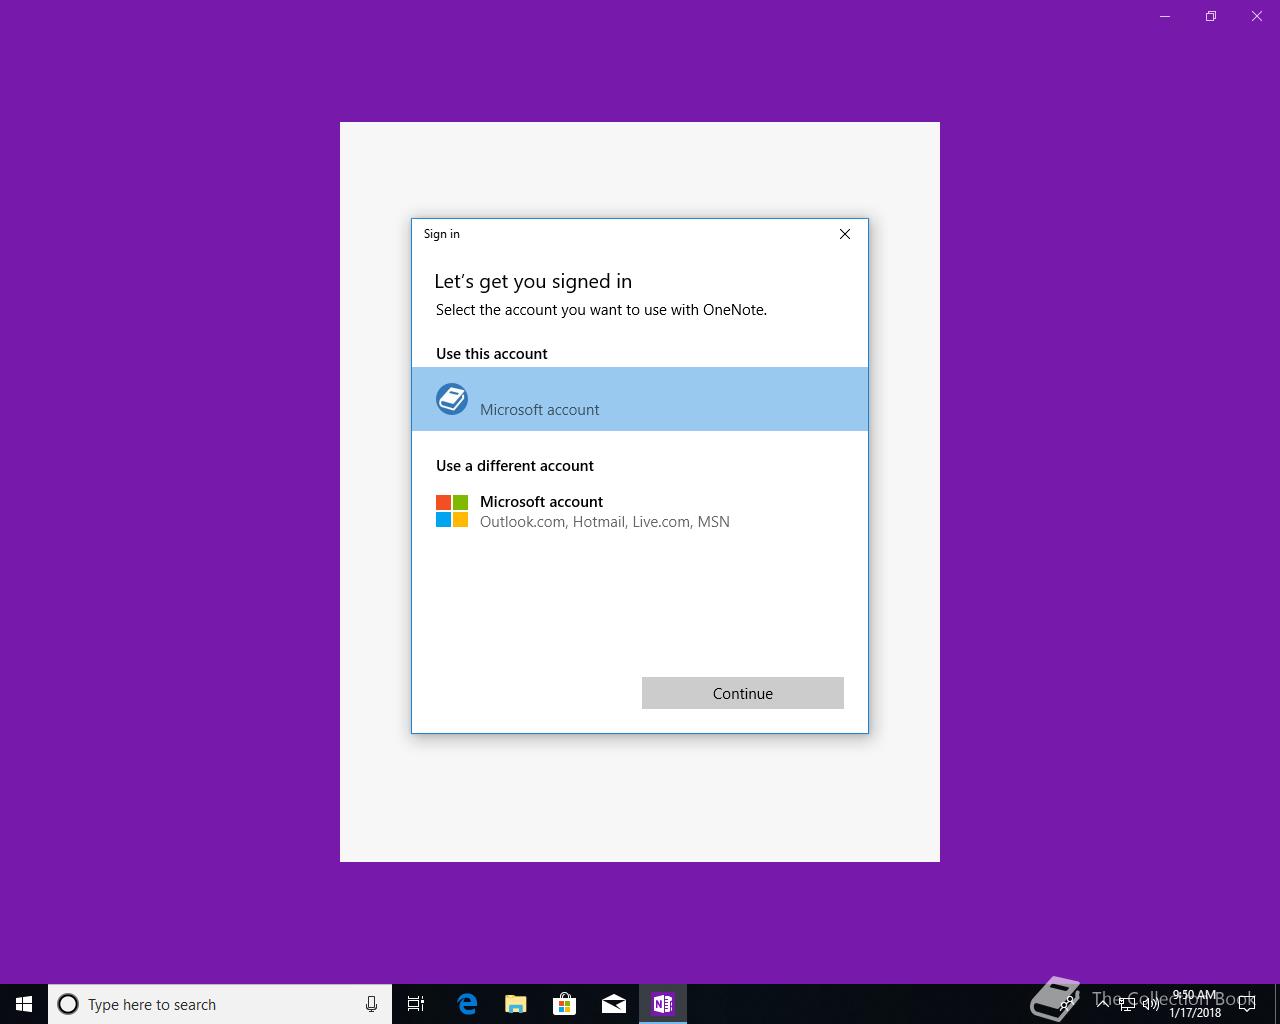Open Microsoft Store from the taskbar
Image resolution: width=1280 pixels, height=1024 pixels.
click(x=565, y=1004)
